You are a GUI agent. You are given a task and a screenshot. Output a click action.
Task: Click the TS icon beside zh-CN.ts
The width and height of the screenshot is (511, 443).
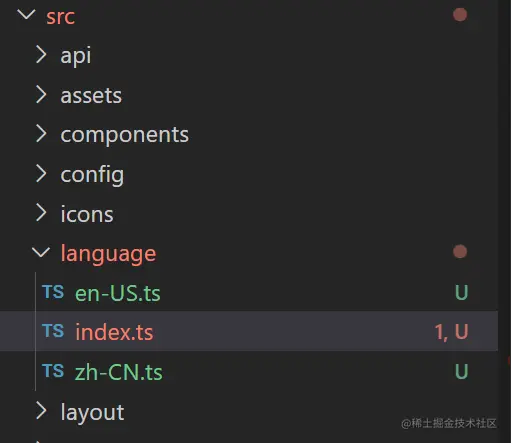pos(53,371)
